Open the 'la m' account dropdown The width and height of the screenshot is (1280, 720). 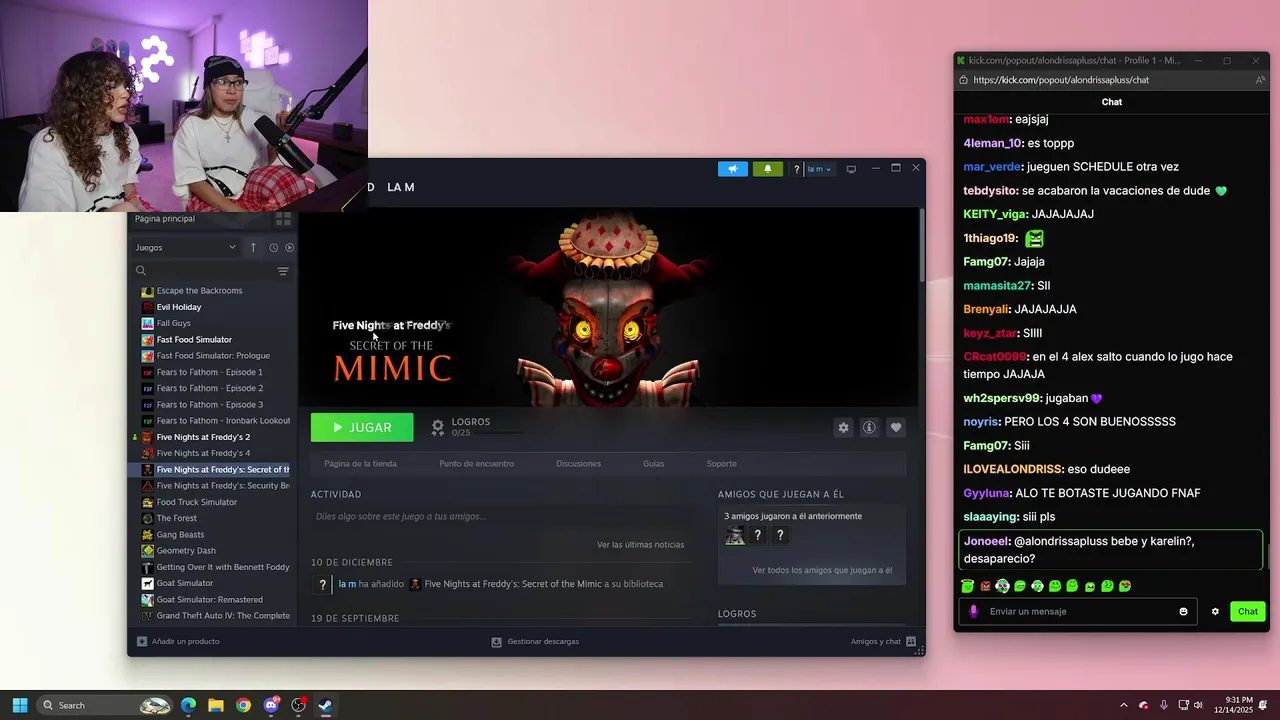click(x=819, y=169)
